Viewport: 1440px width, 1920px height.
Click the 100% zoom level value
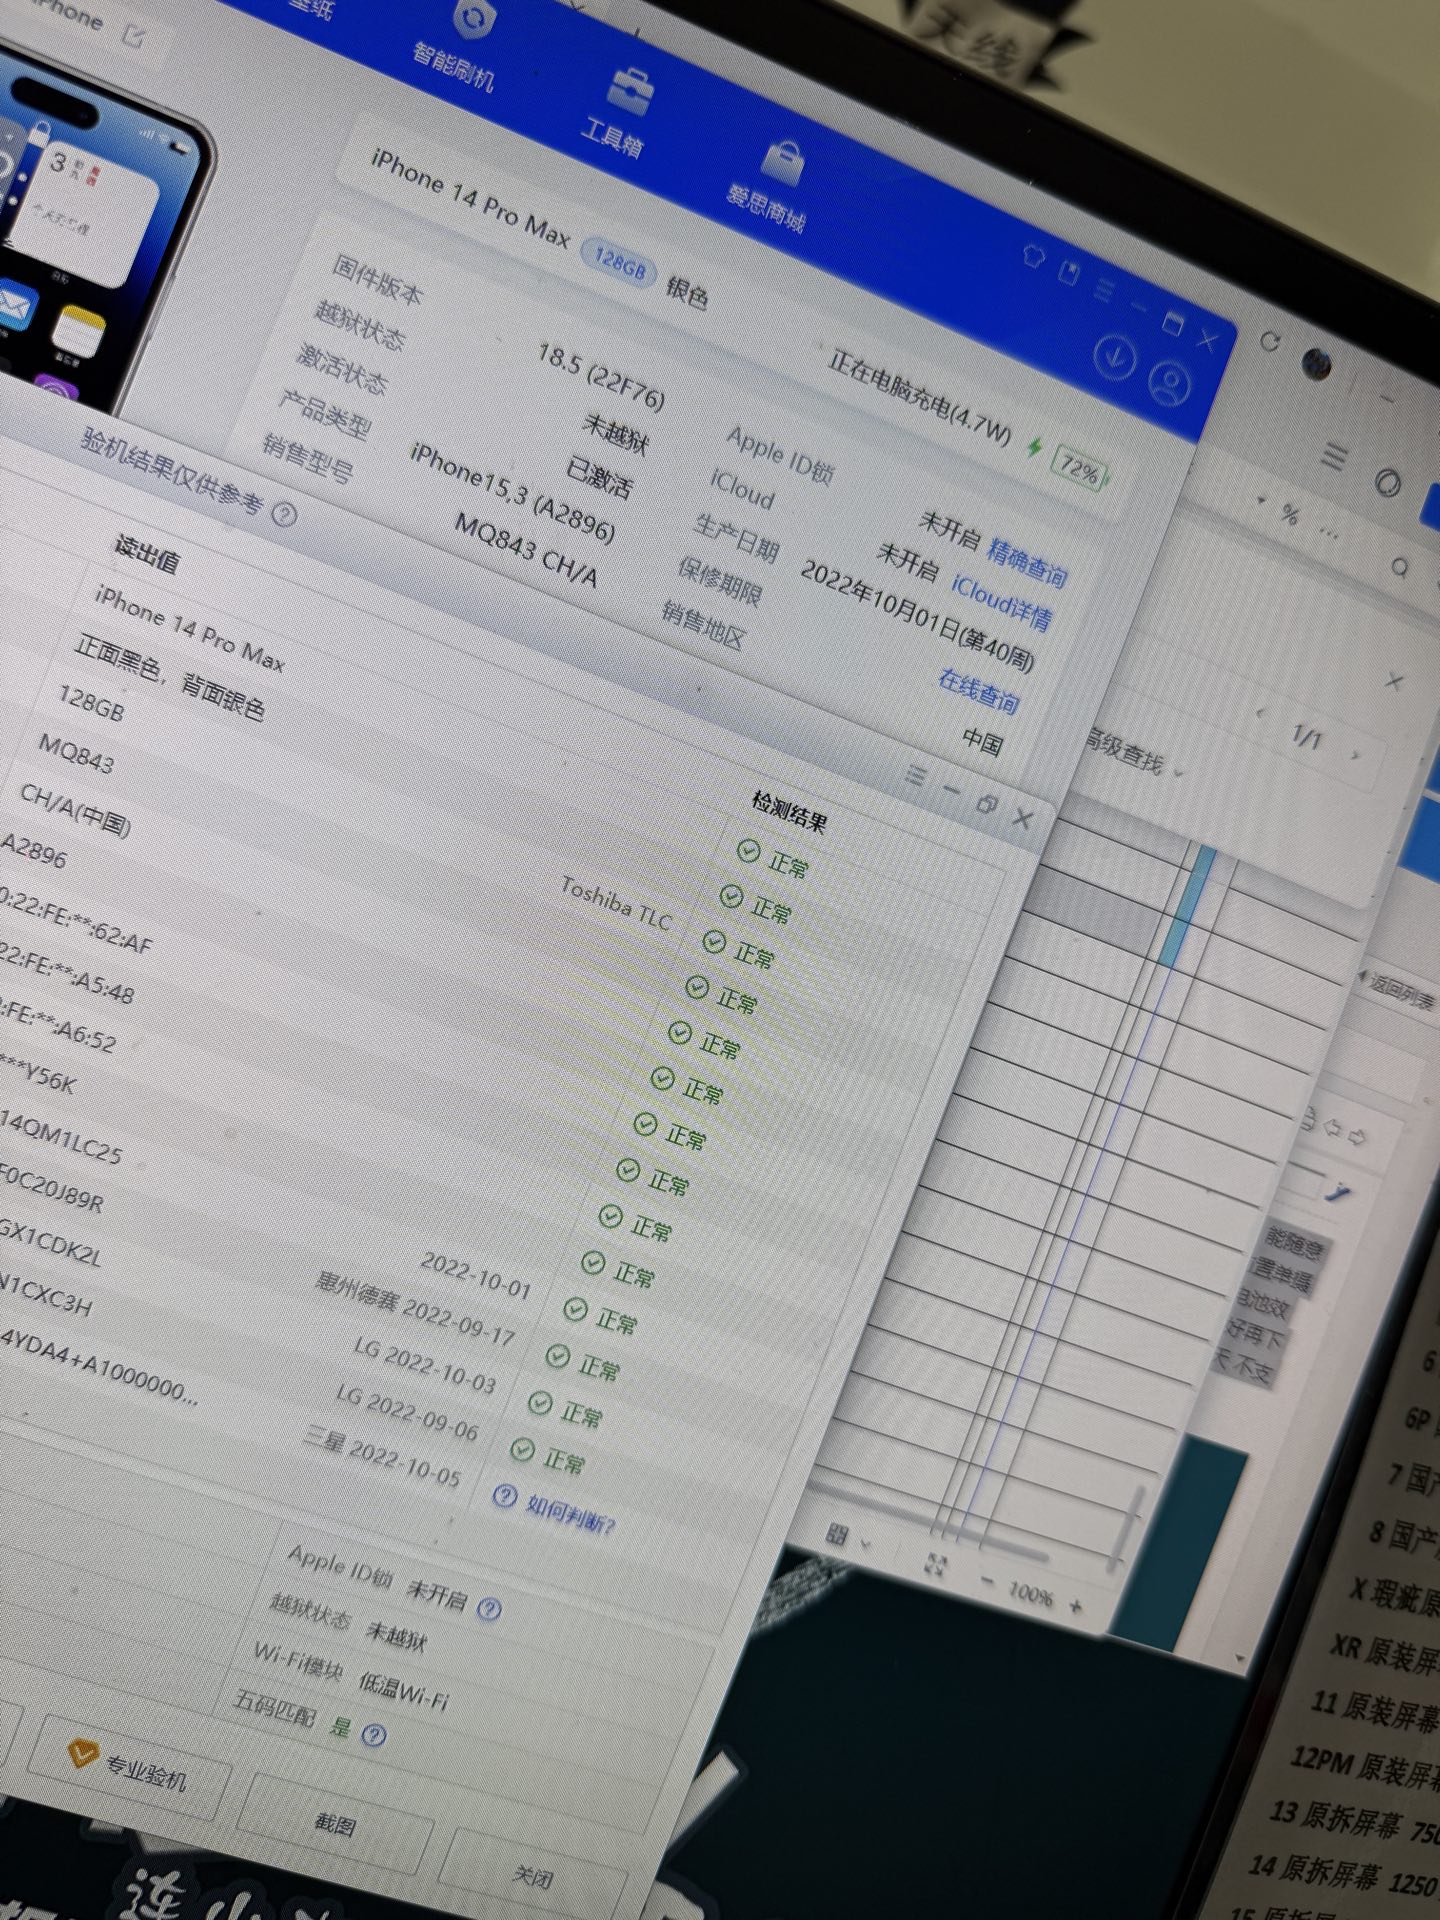[1030, 1596]
